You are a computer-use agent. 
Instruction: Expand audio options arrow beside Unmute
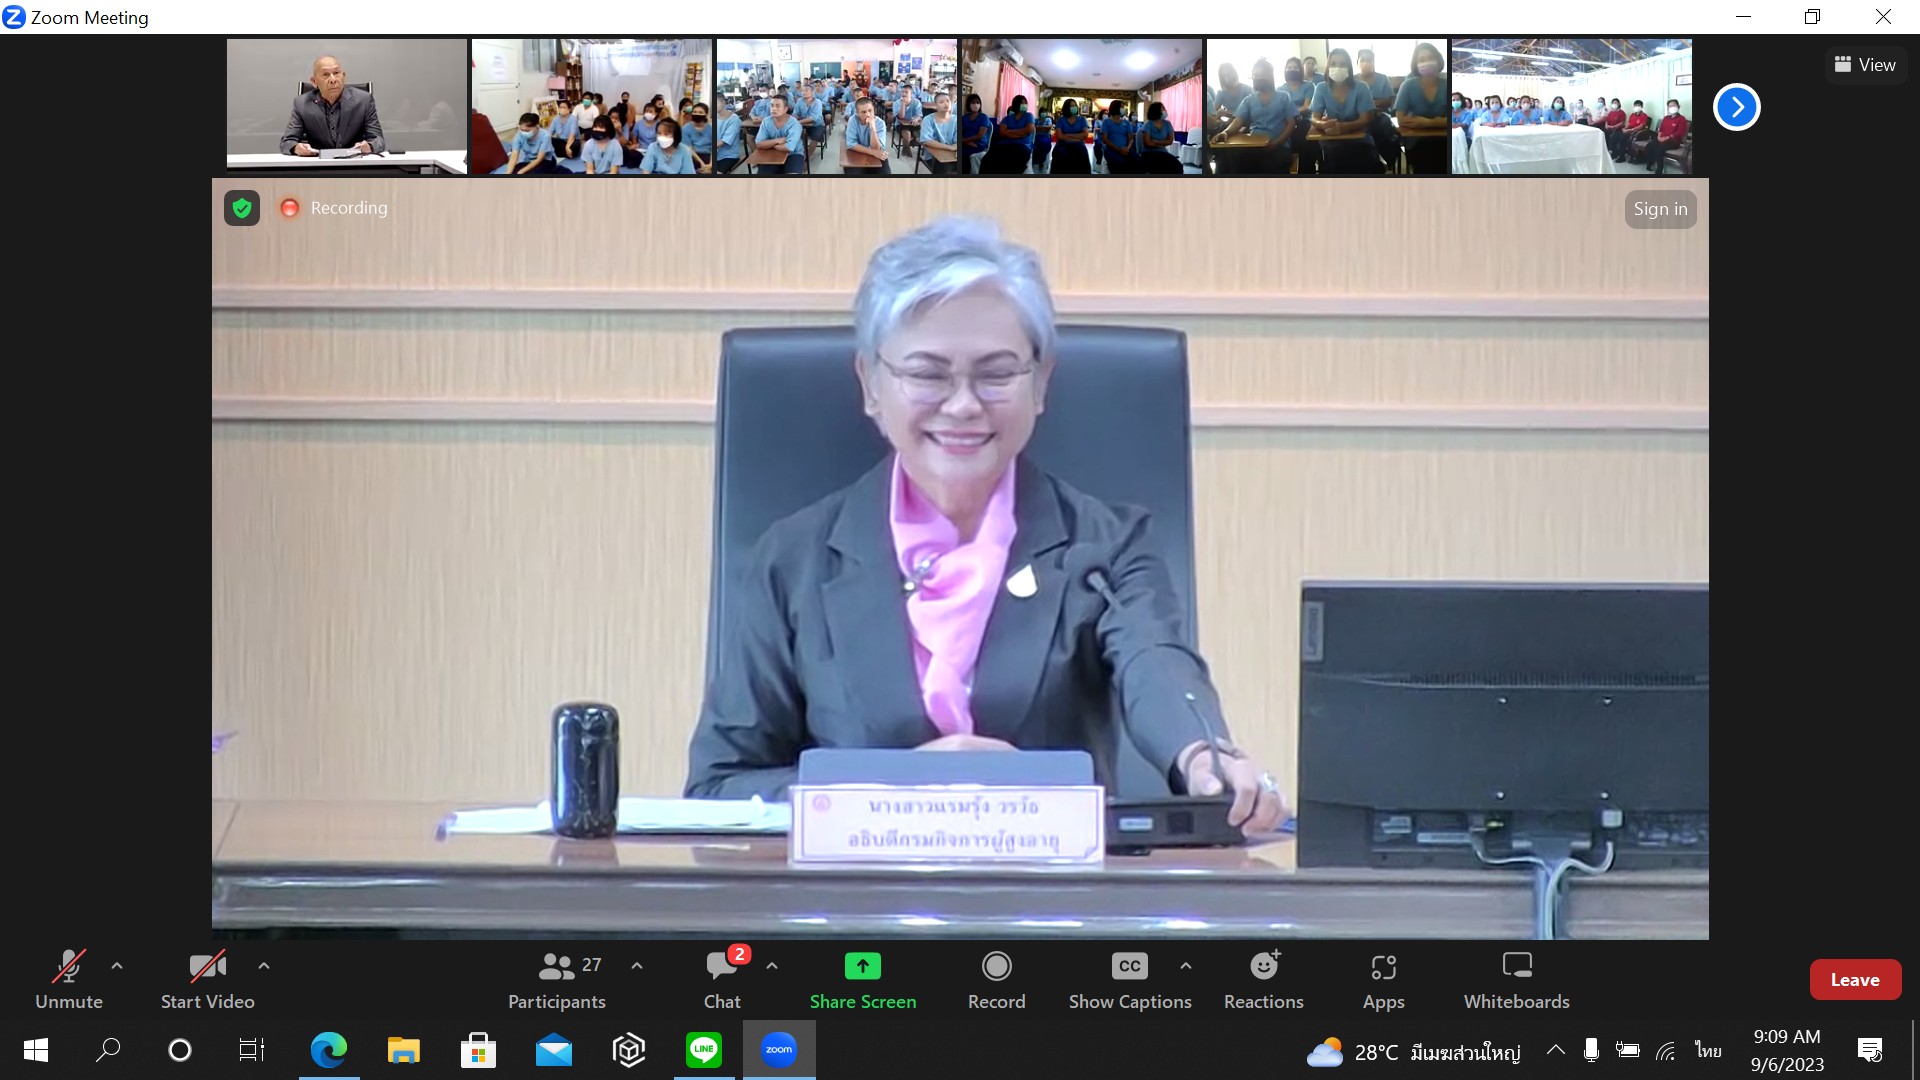coord(117,966)
